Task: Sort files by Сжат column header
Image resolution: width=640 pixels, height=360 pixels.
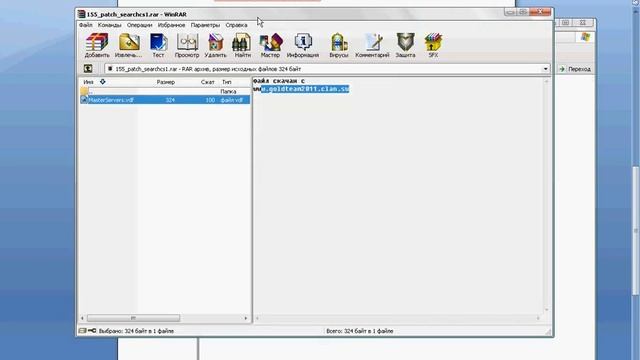Action: coord(207,82)
